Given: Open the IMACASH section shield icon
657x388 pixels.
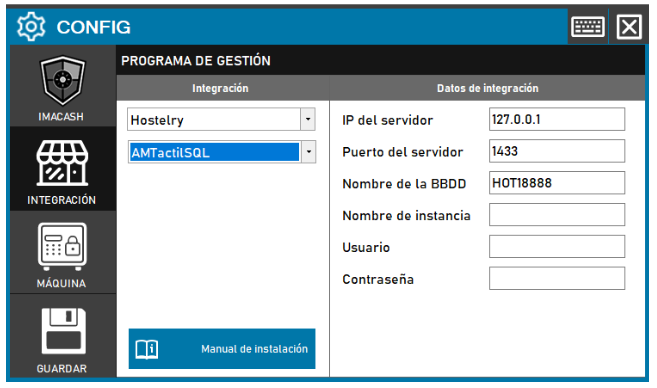Looking at the screenshot, I should pos(62,80).
